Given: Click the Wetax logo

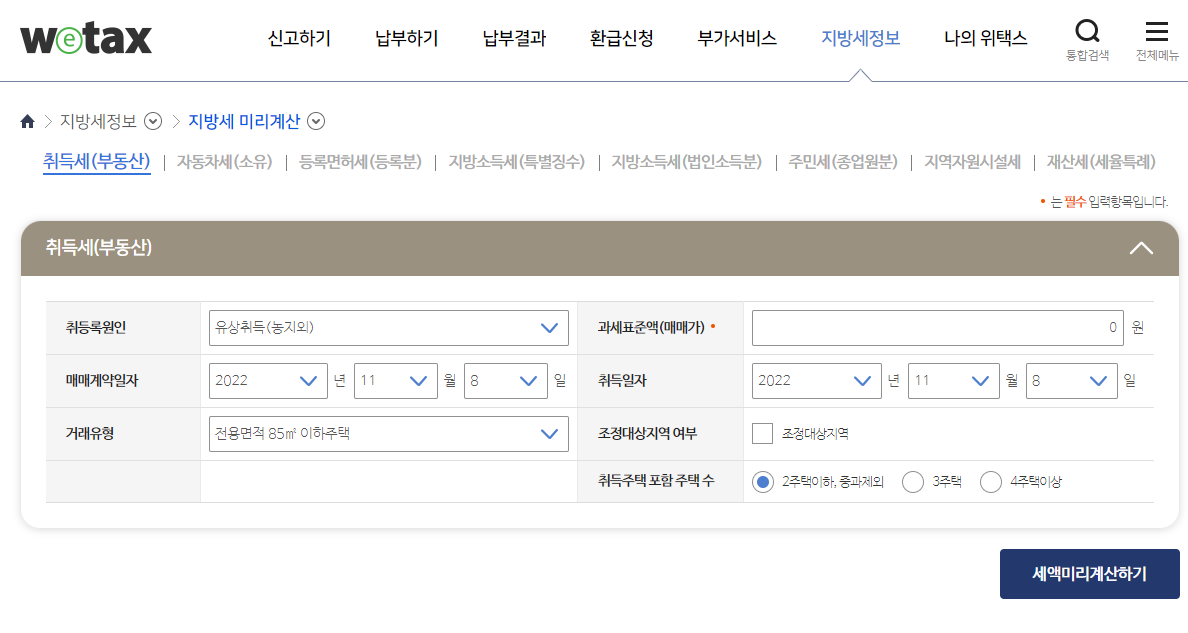Looking at the screenshot, I should click(85, 38).
